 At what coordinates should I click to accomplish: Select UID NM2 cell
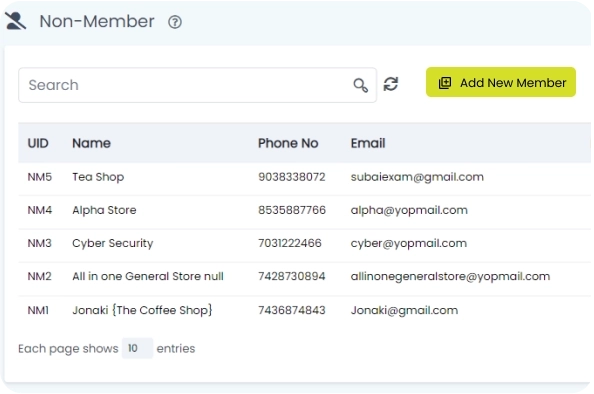point(39,276)
